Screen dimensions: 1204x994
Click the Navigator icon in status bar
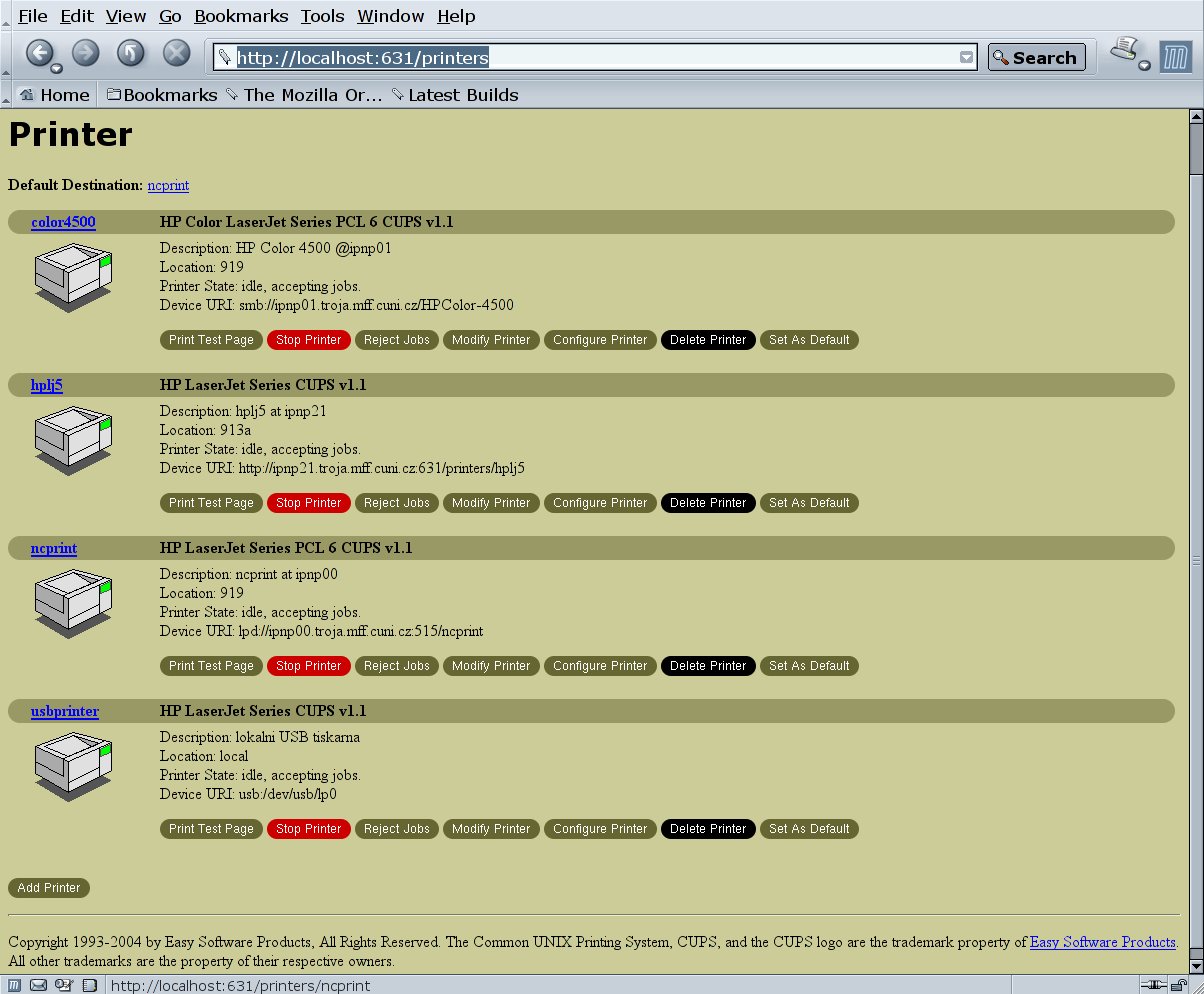click(x=15, y=985)
